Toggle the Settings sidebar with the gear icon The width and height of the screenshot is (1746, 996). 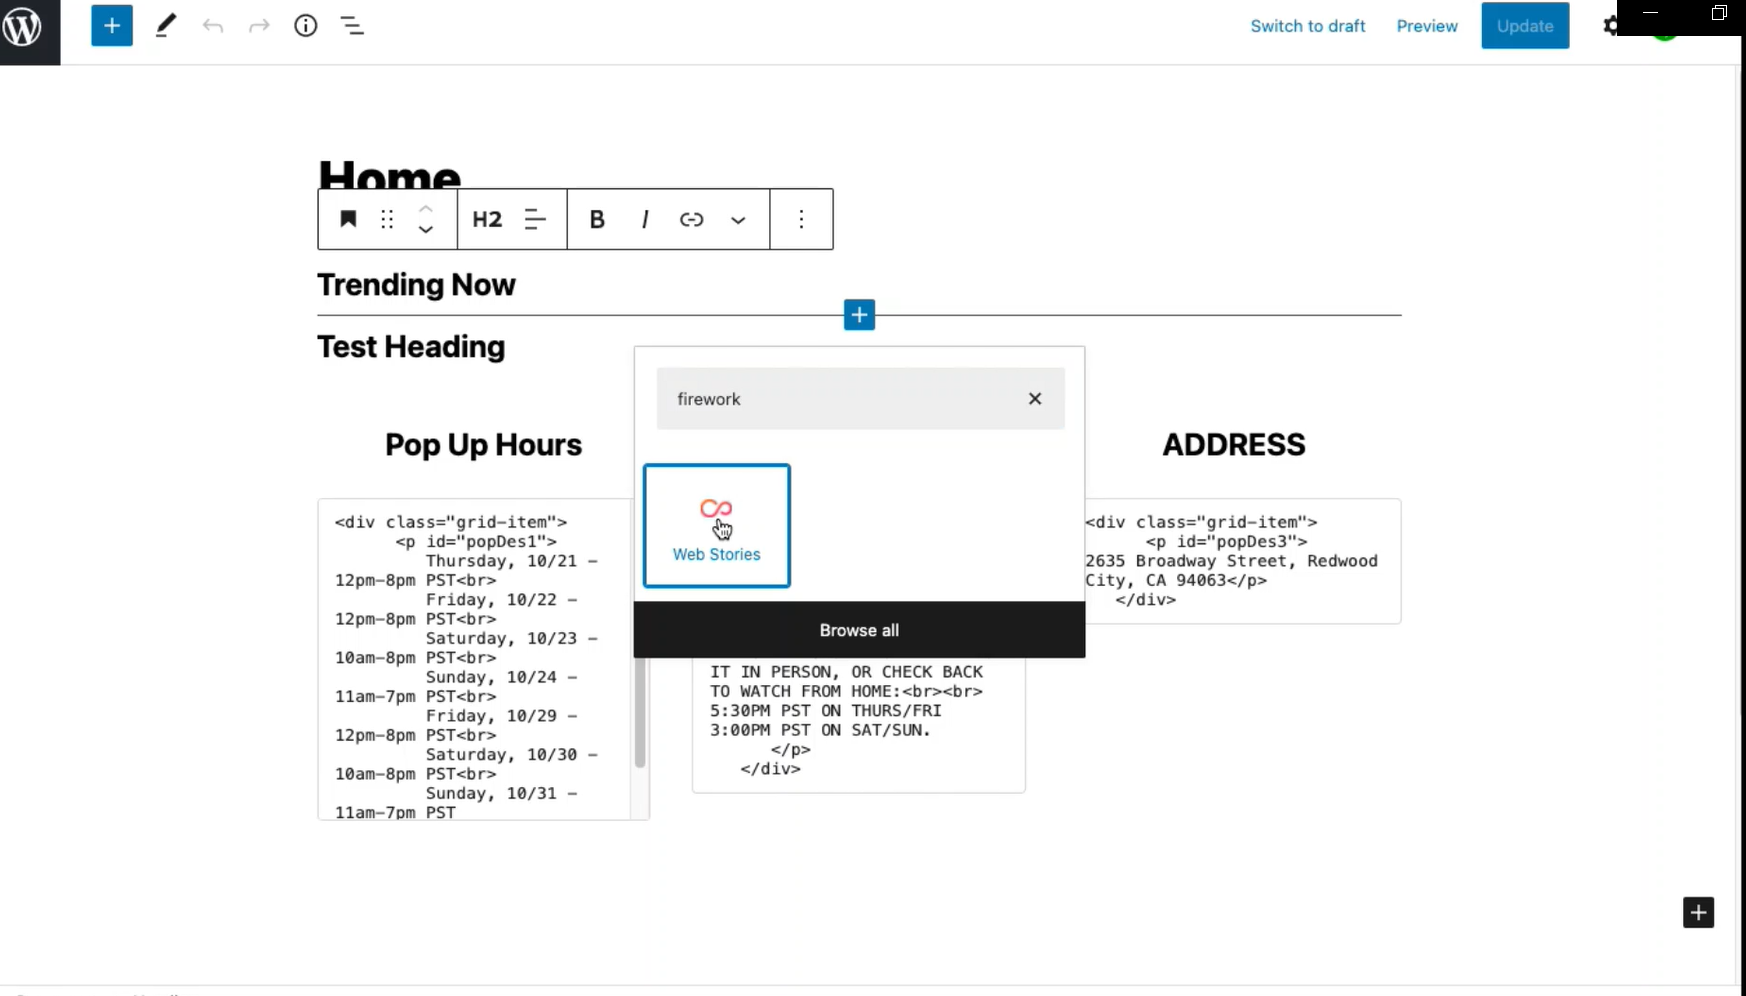[x=1611, y=25]
